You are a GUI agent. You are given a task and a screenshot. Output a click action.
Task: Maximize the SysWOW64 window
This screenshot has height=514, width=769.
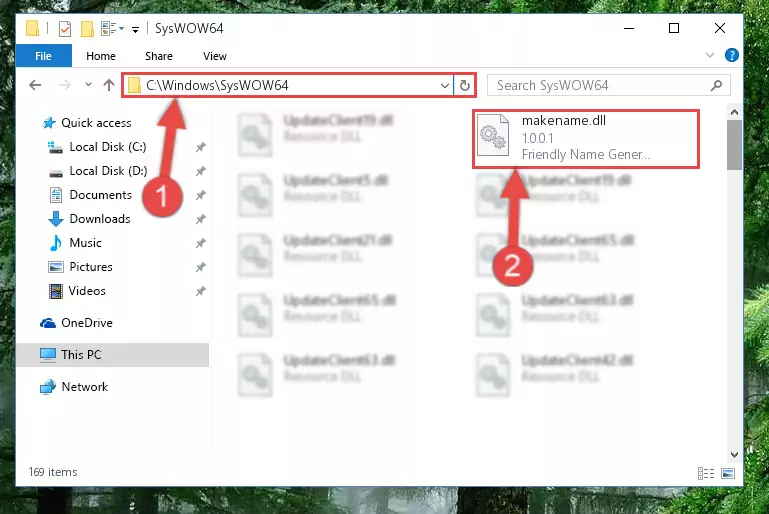(x=674, y=28)
